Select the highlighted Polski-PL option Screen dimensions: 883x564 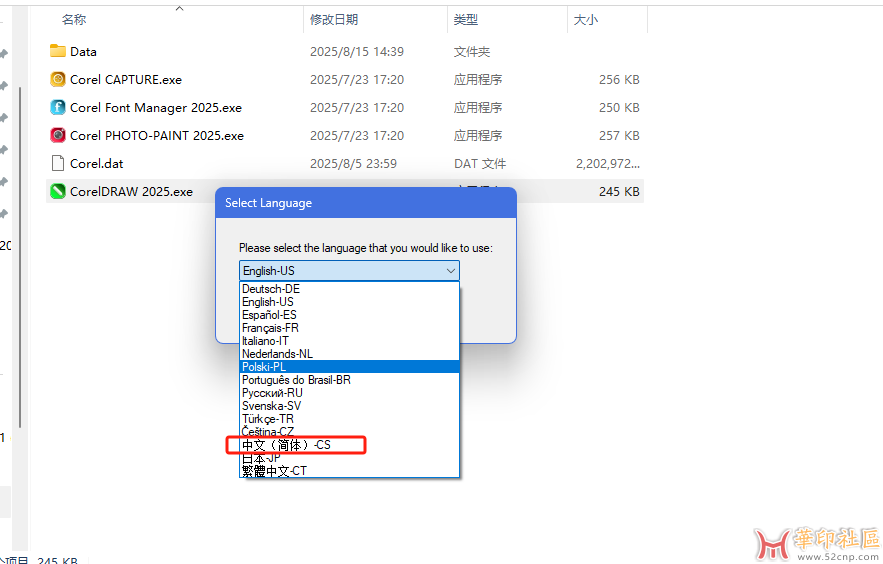coord(349,366)
